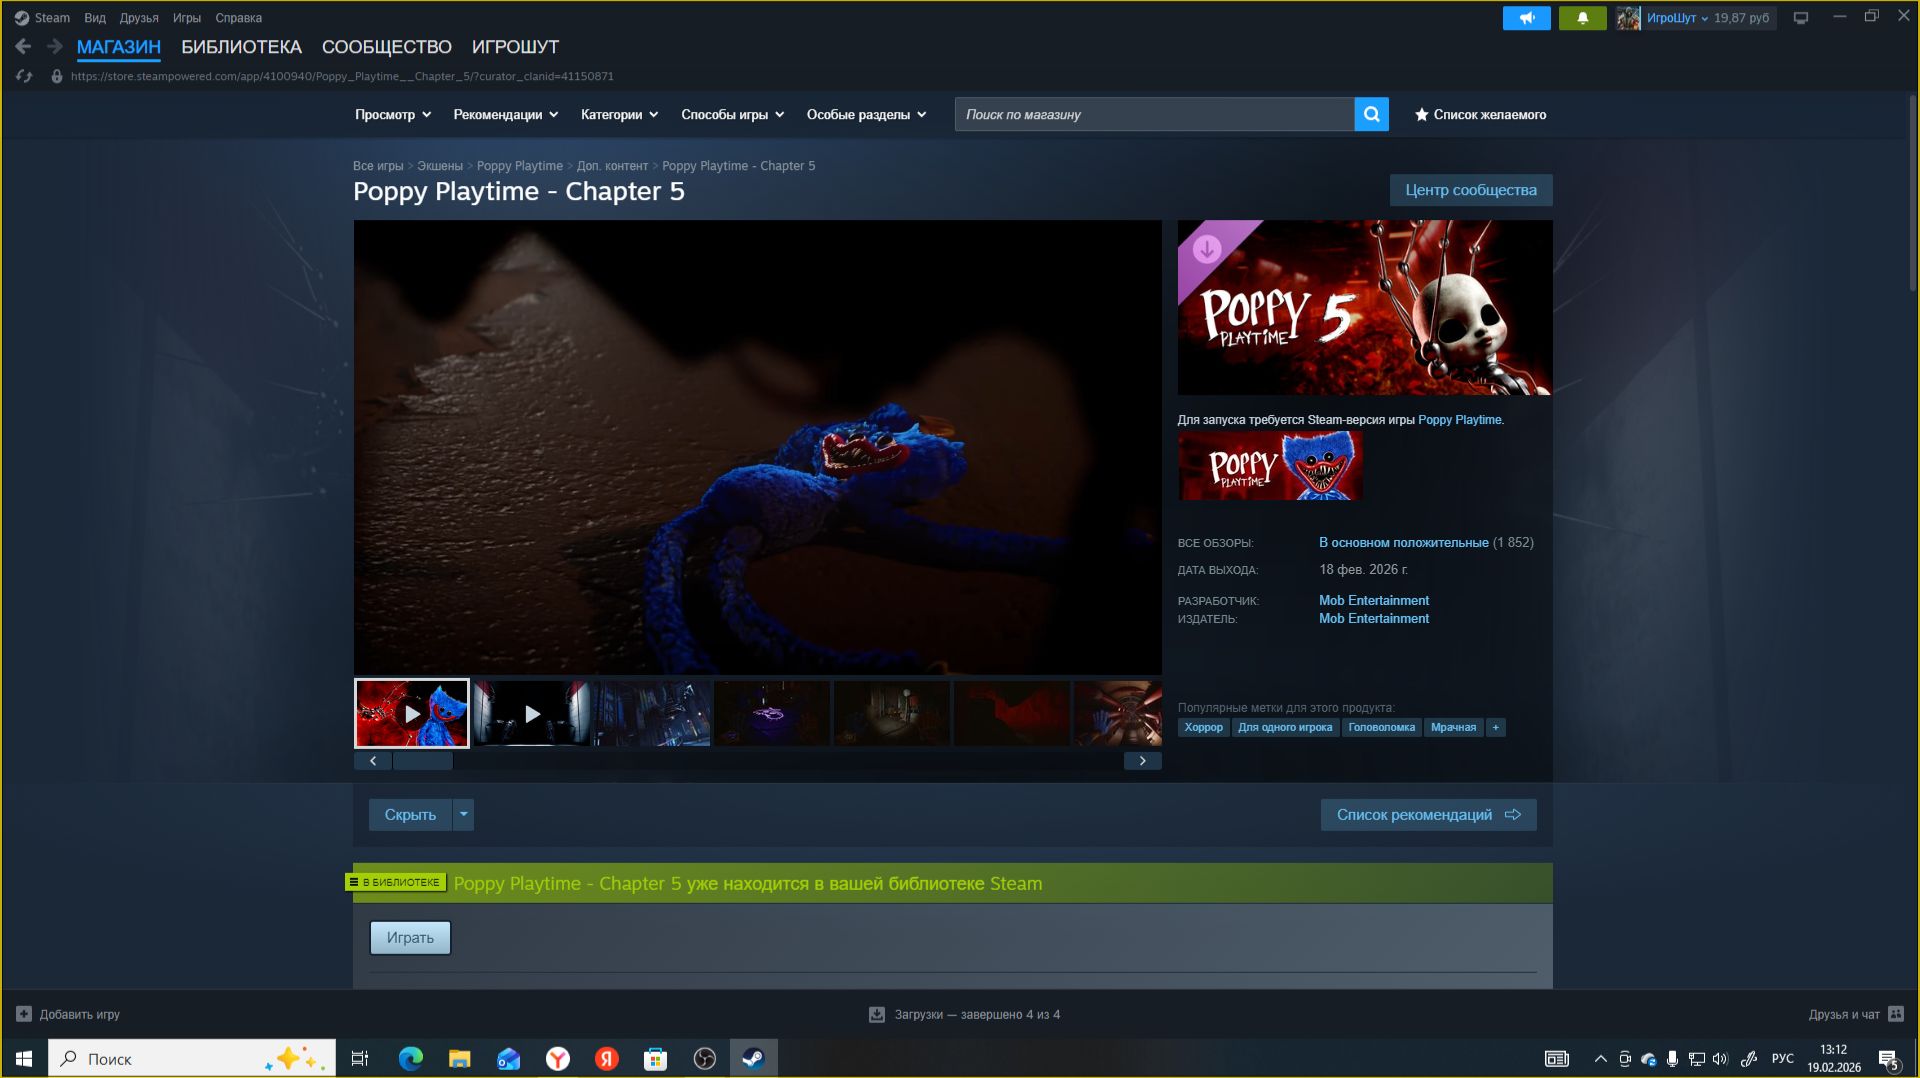Open the Игры menu

click(x=187, y=18)
